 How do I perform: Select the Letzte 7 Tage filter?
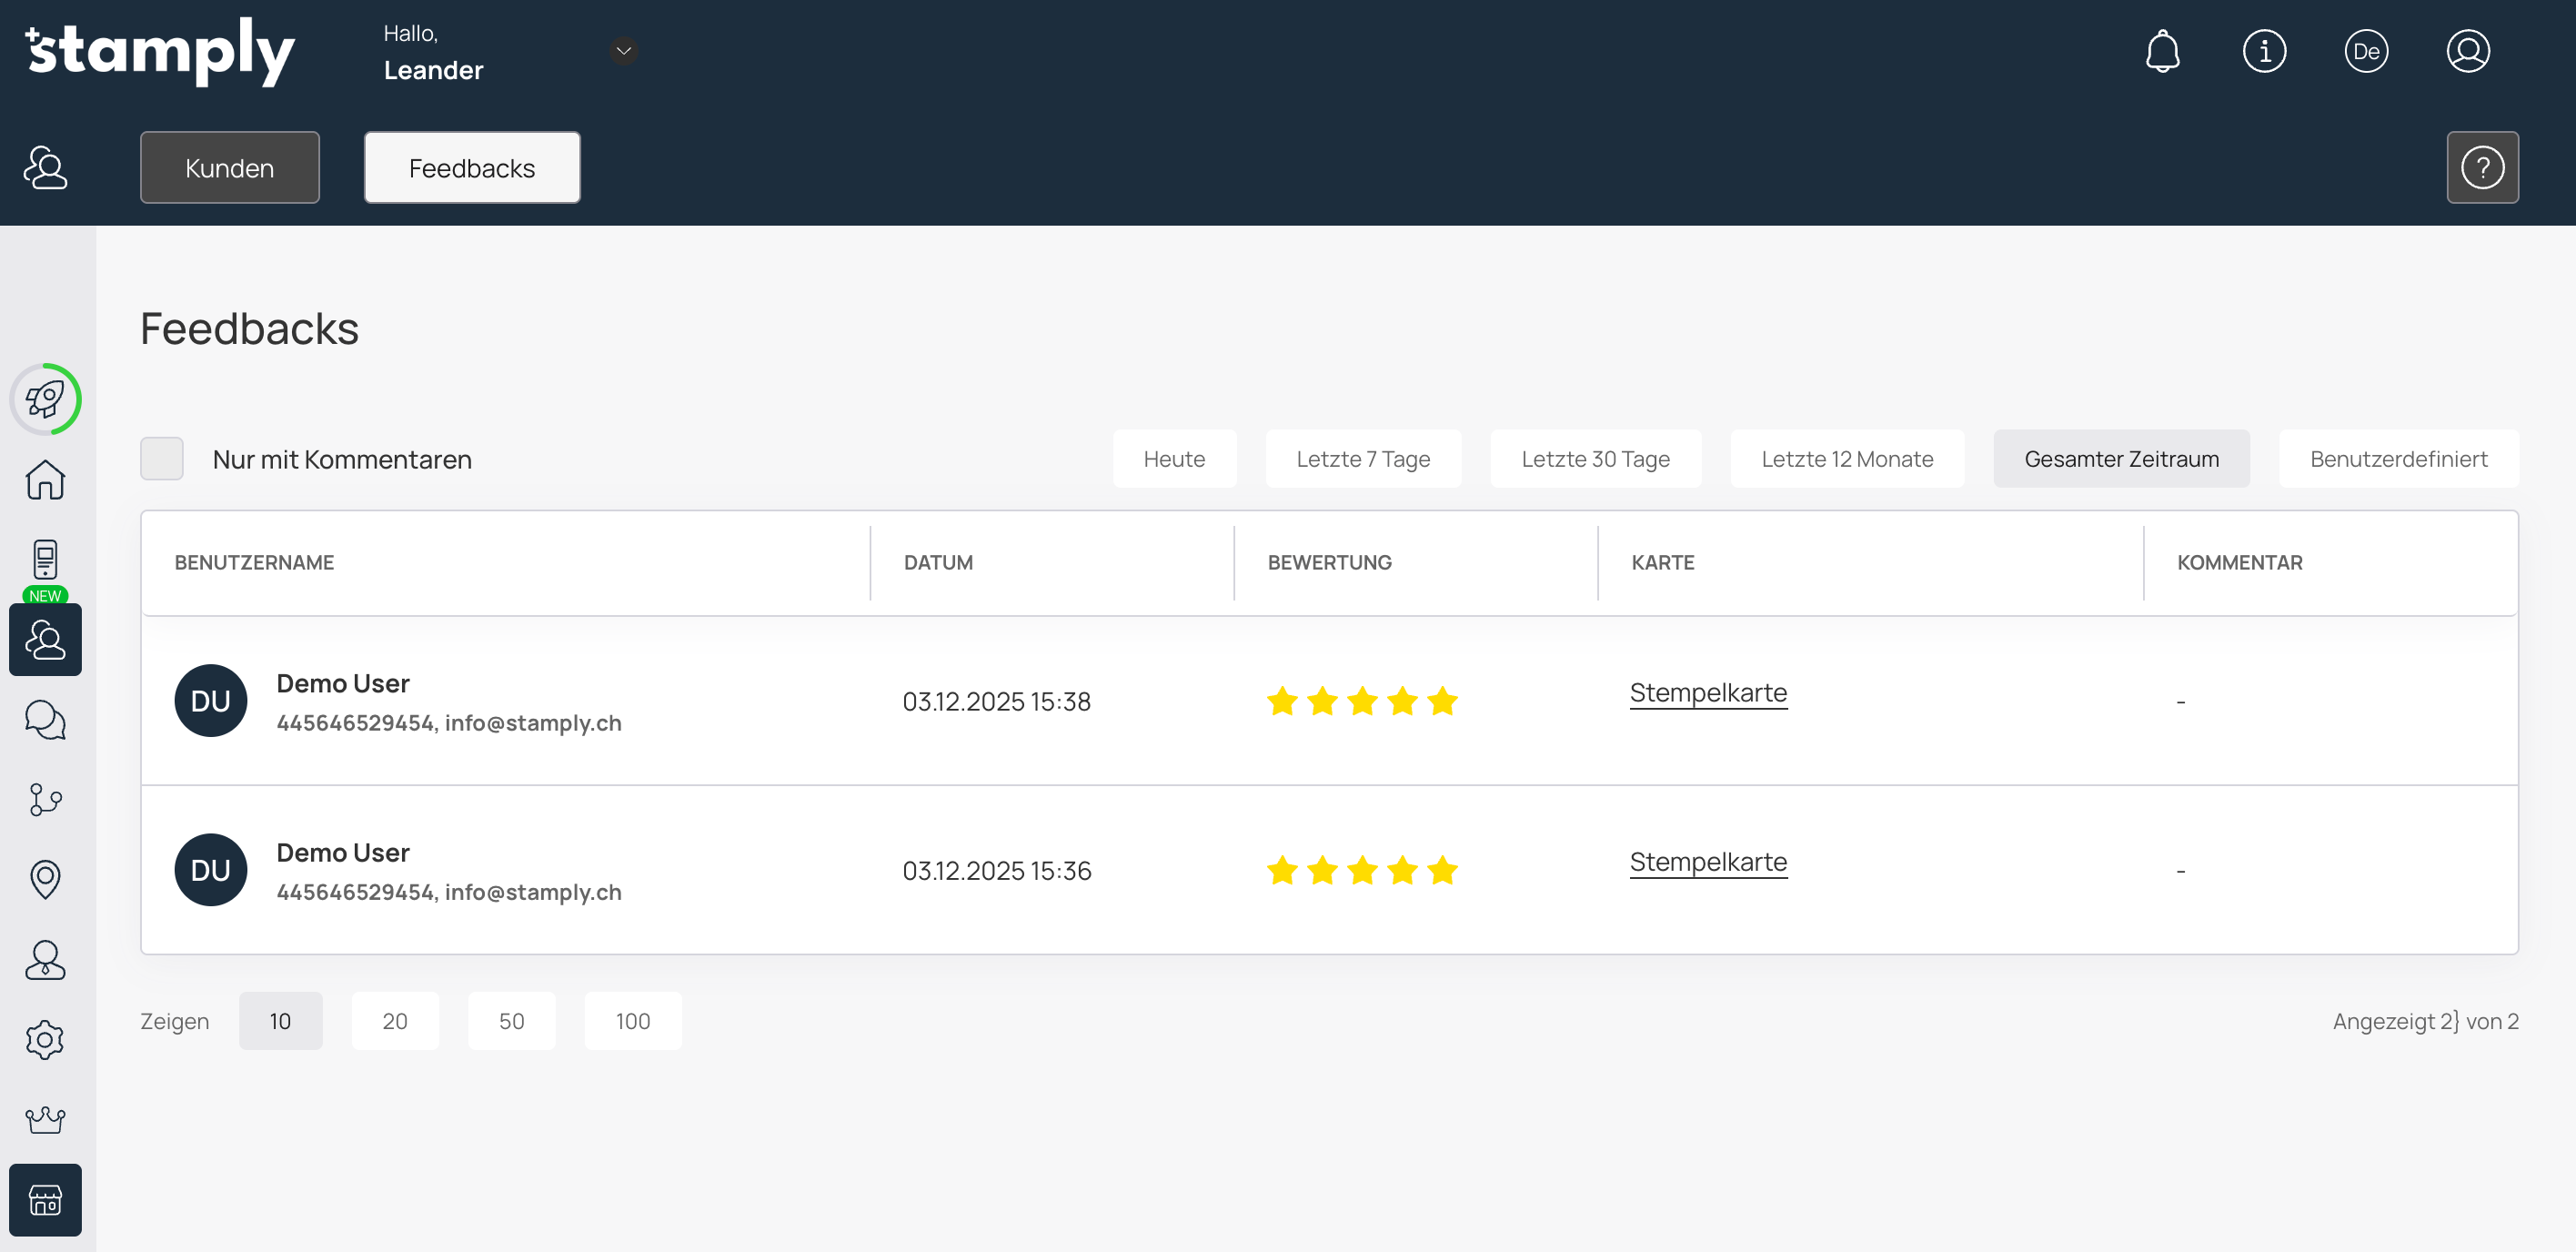tap(1362, 459)
